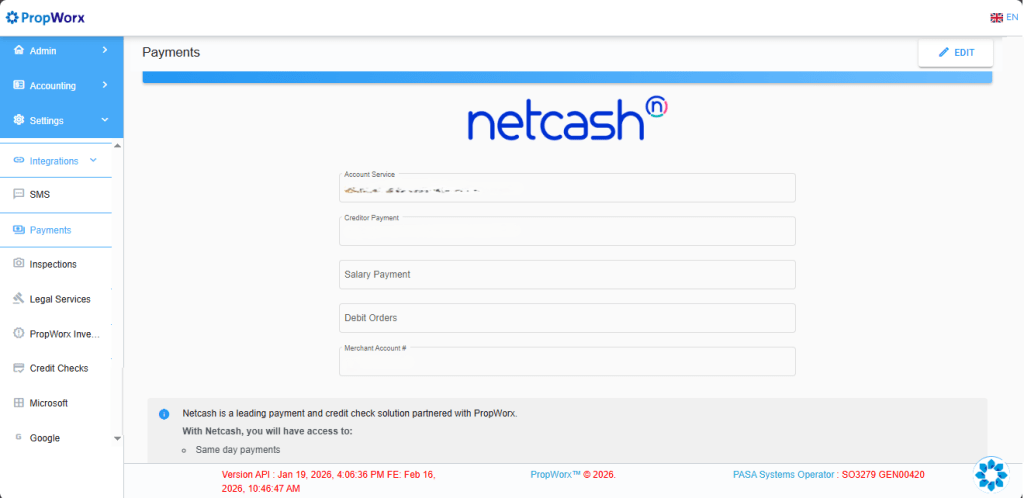
Task: Click the Credit Checks card icon
Action: [x=19, y=368]
